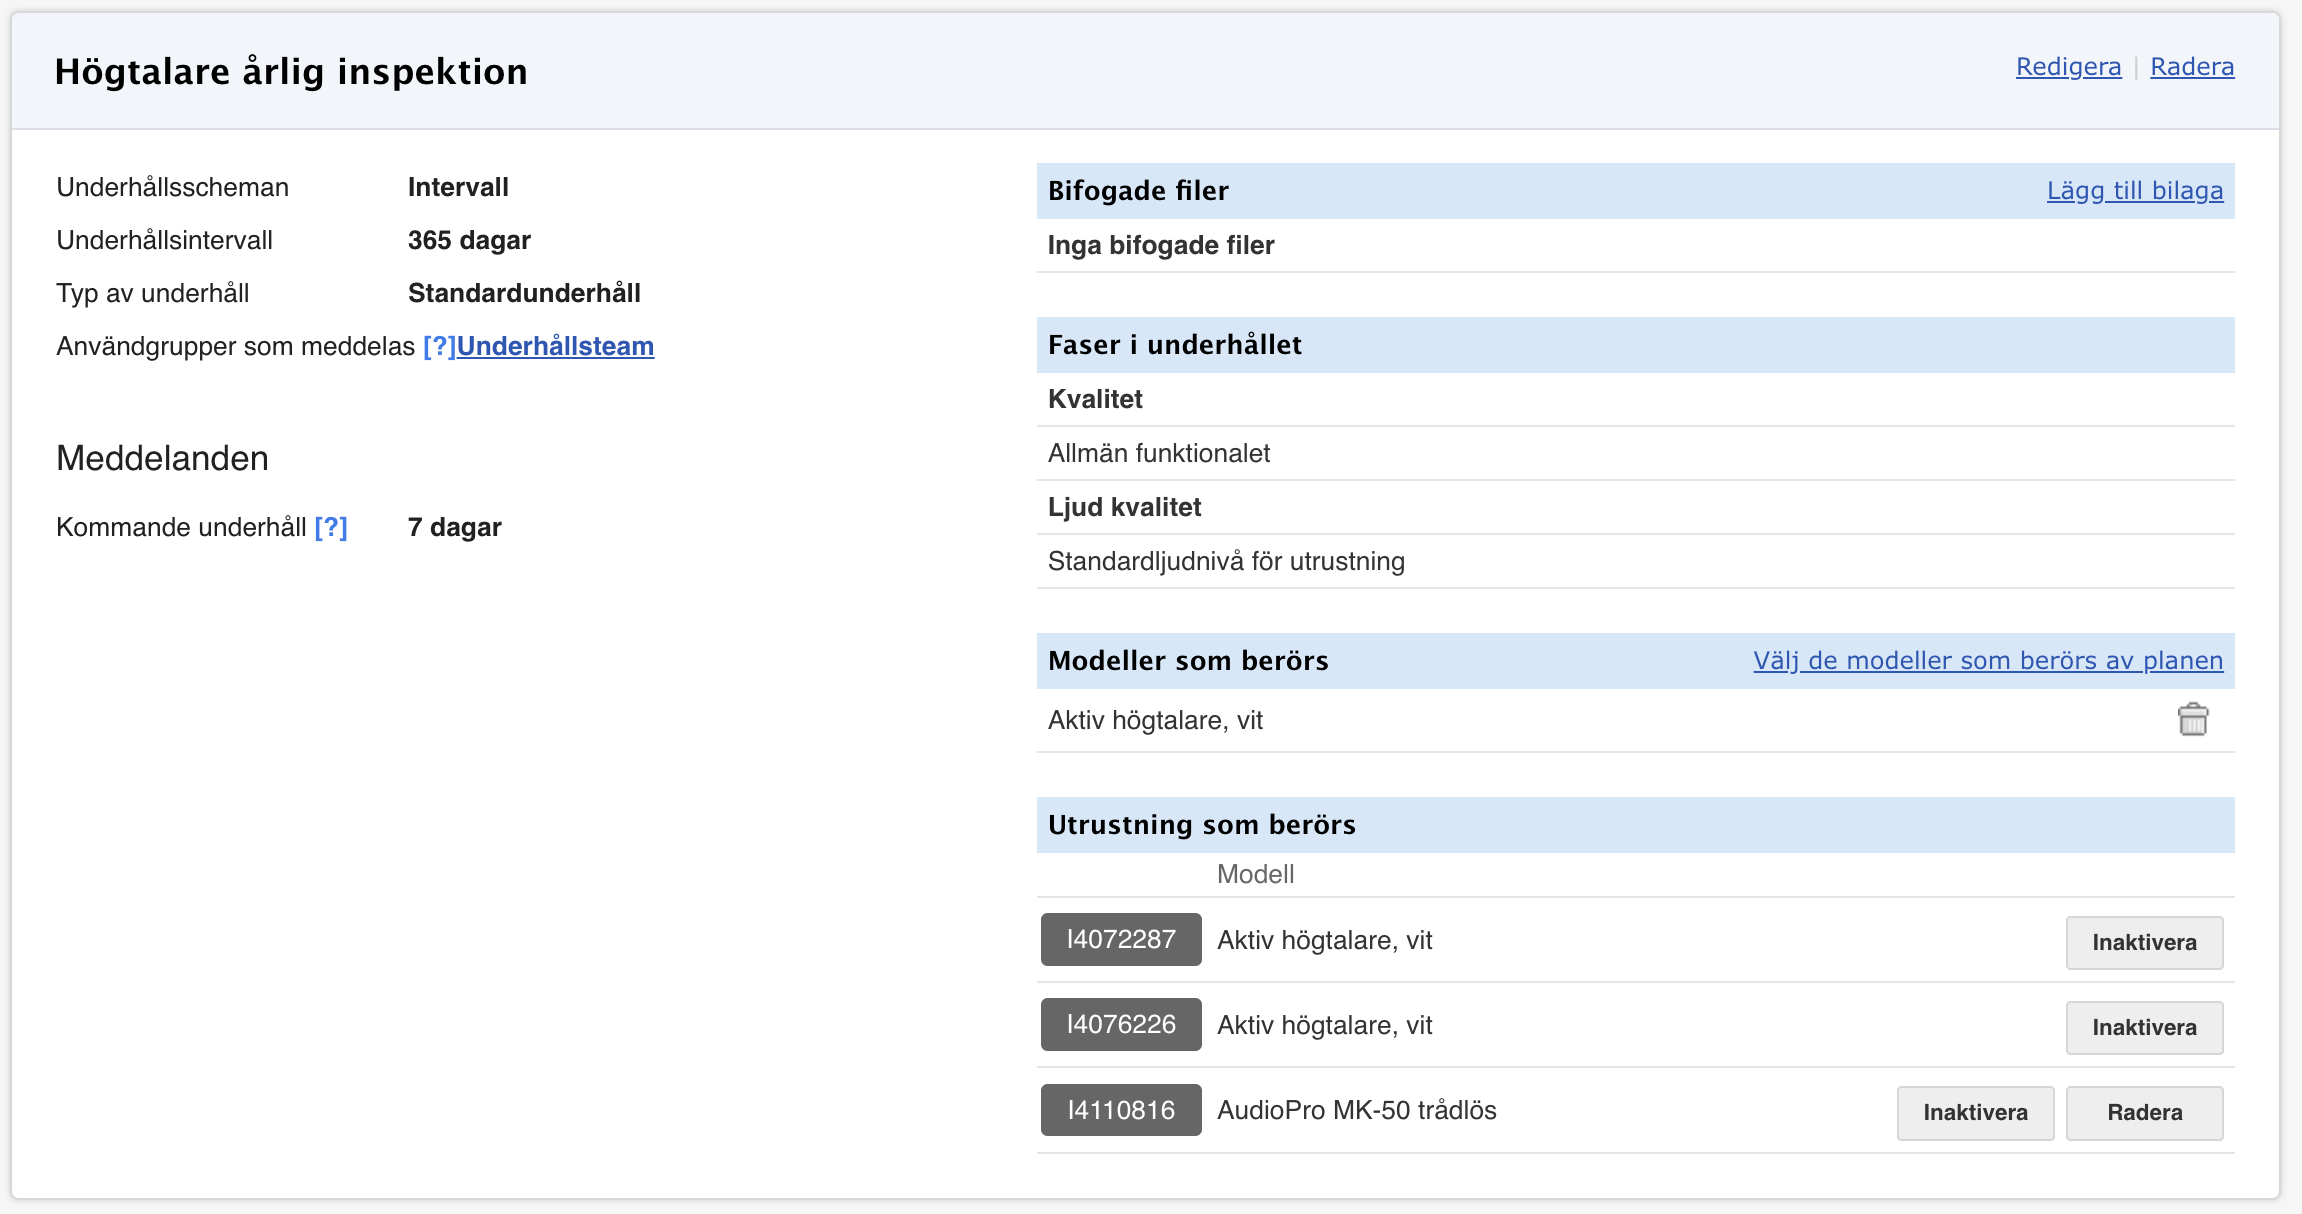Click the Bifogade filer section header
The width and height of the screenshot is (2302, 1214).
(x=1137, y=191)
